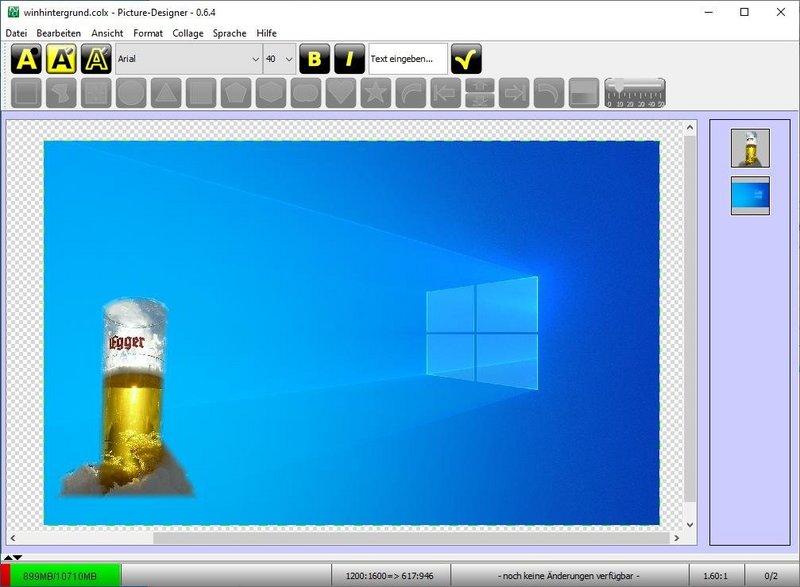Toggle bold text with the B button
Viewport: 800px width, 587px height.
click(x=314, y=59)
